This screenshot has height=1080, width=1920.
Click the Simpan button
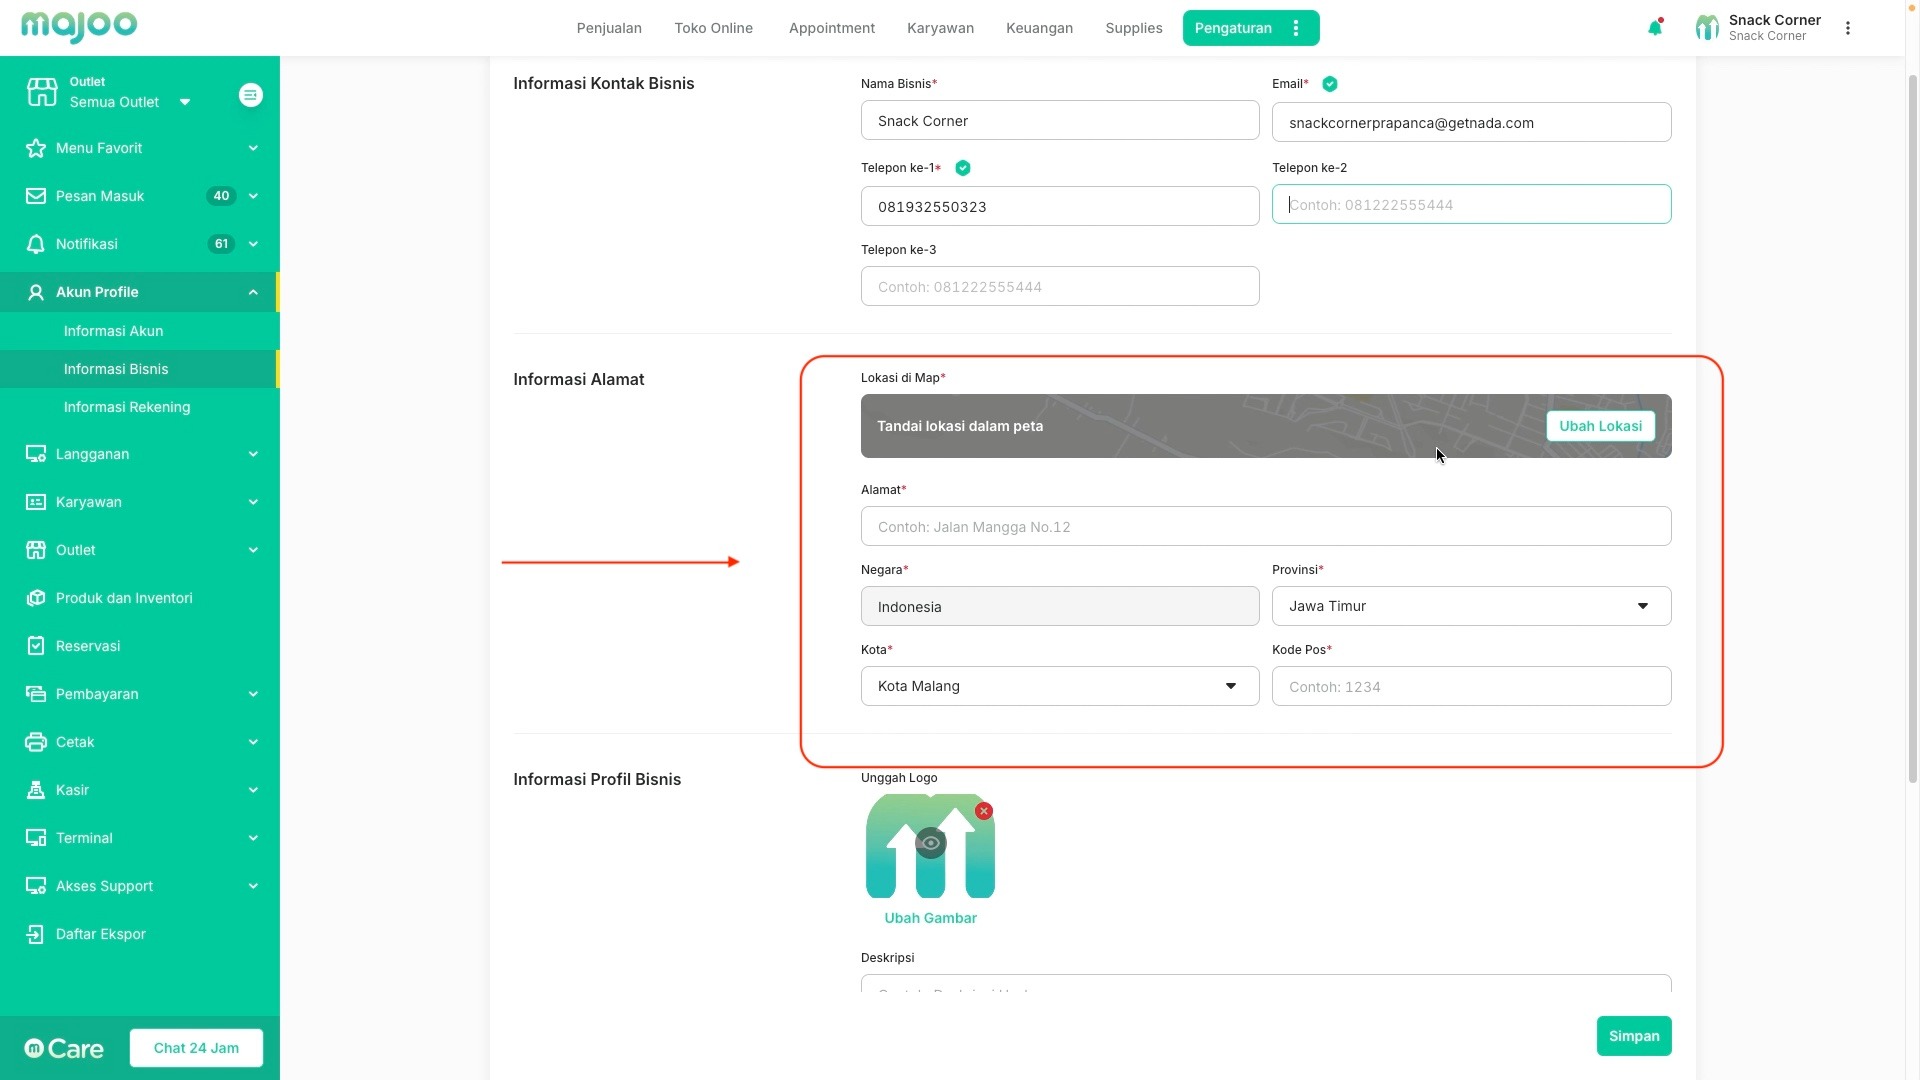1633,1036
